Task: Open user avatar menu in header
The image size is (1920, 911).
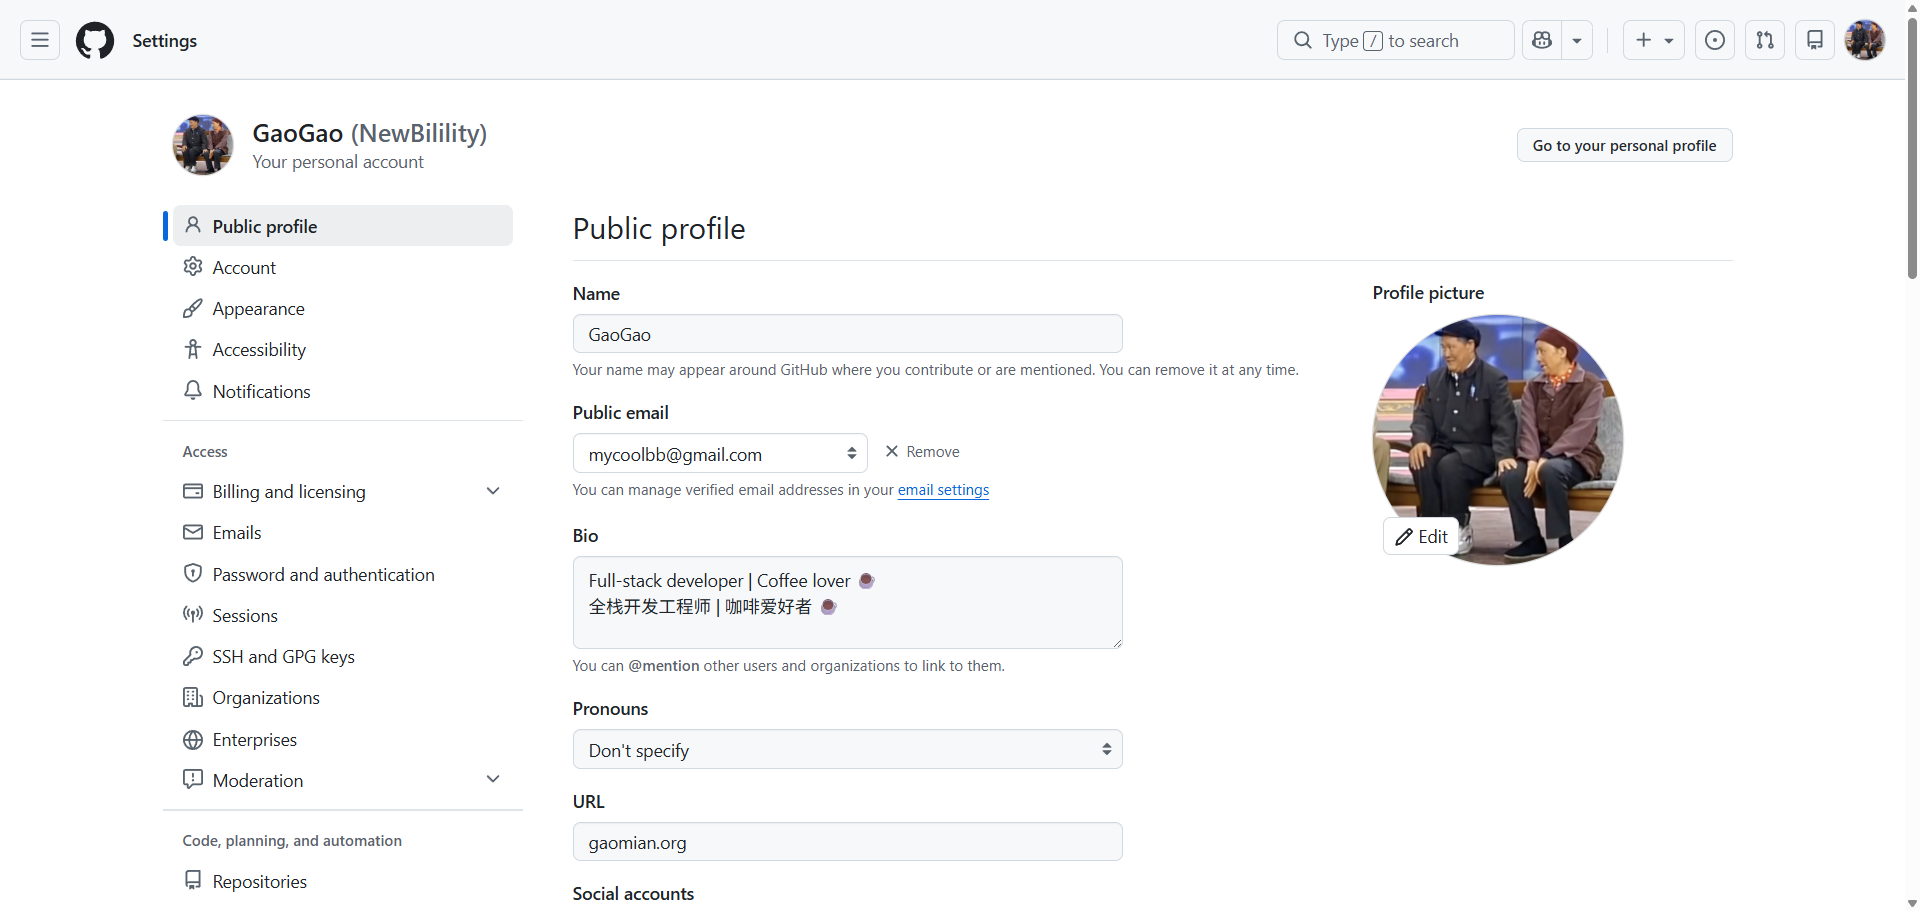Action: point(1865,40)
